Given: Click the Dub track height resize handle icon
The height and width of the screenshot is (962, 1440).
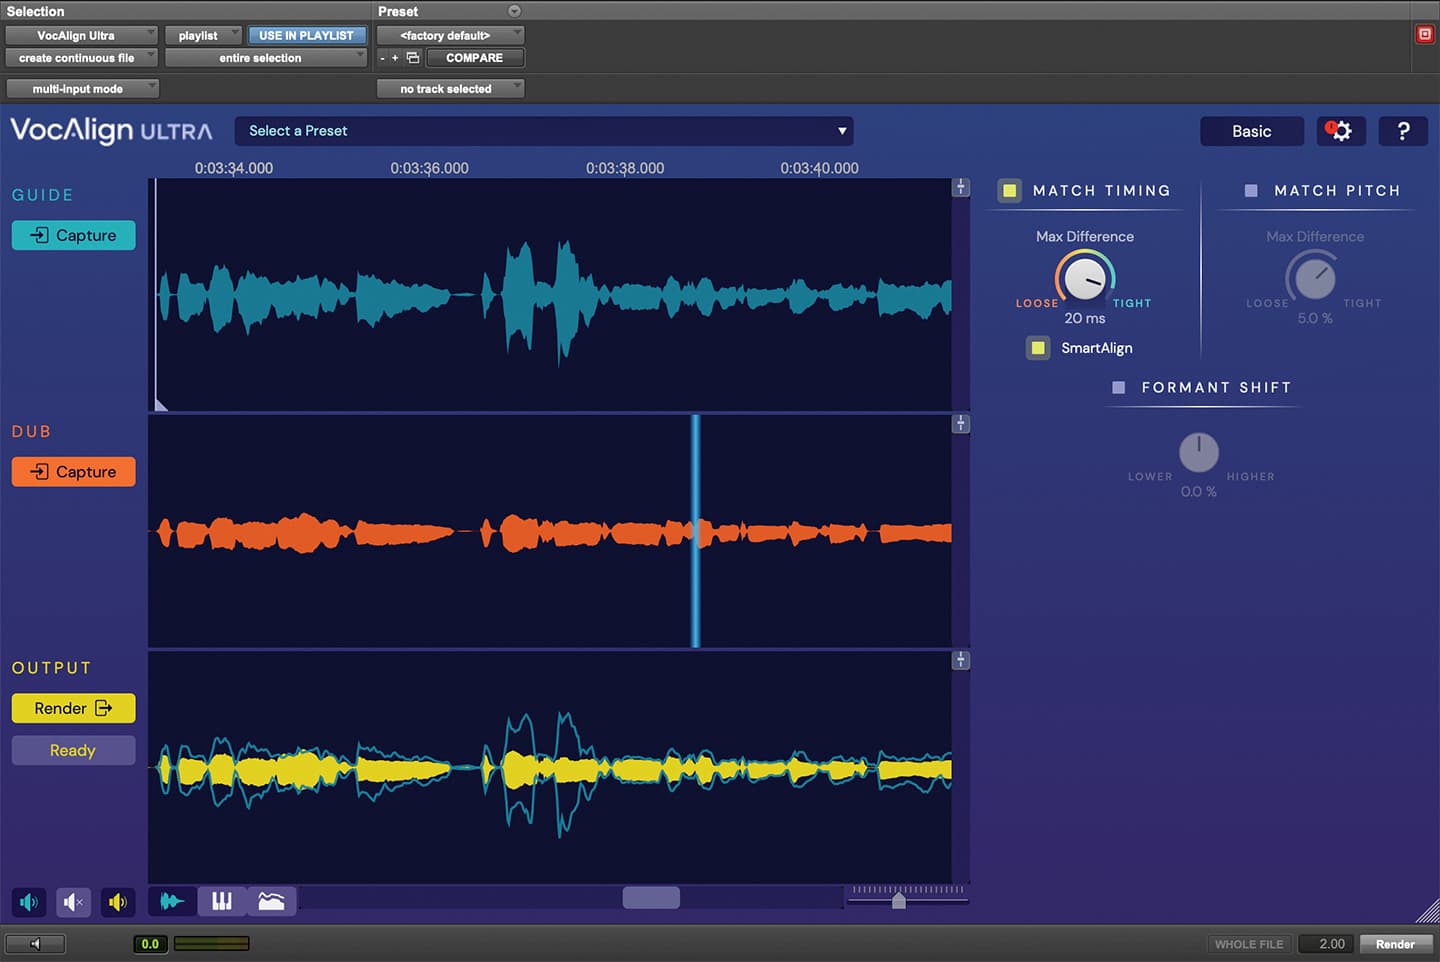Looking at the screenshot, I should (x=961, y=424).
